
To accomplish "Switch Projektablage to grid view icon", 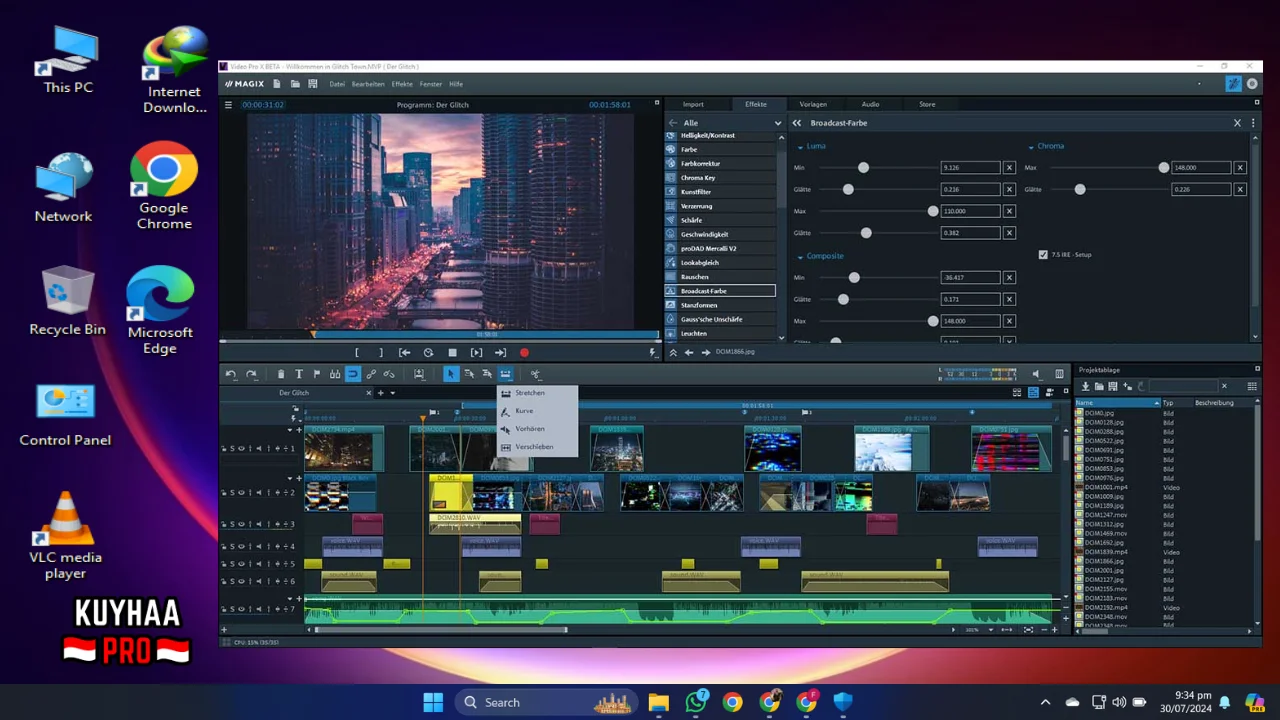I will 1252,386.
